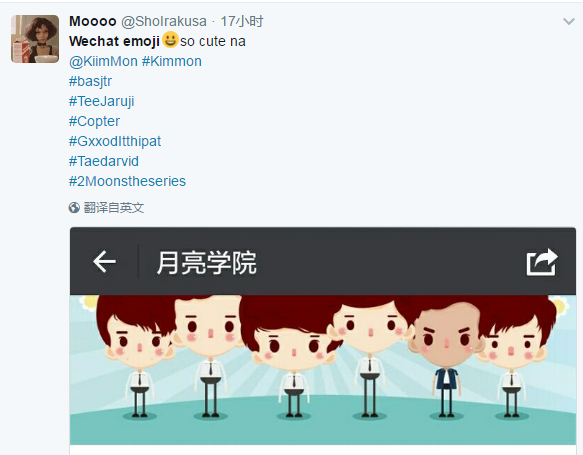Open the #Kimmon hashtag
The height and width of the screenshot is (455, 583).
(172, 61)
